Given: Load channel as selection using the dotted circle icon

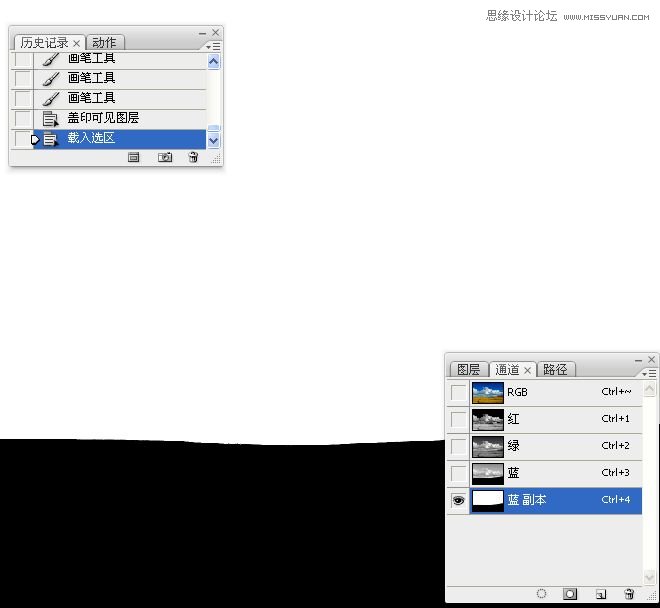Looking at the screenshot, I should (541, 594).
